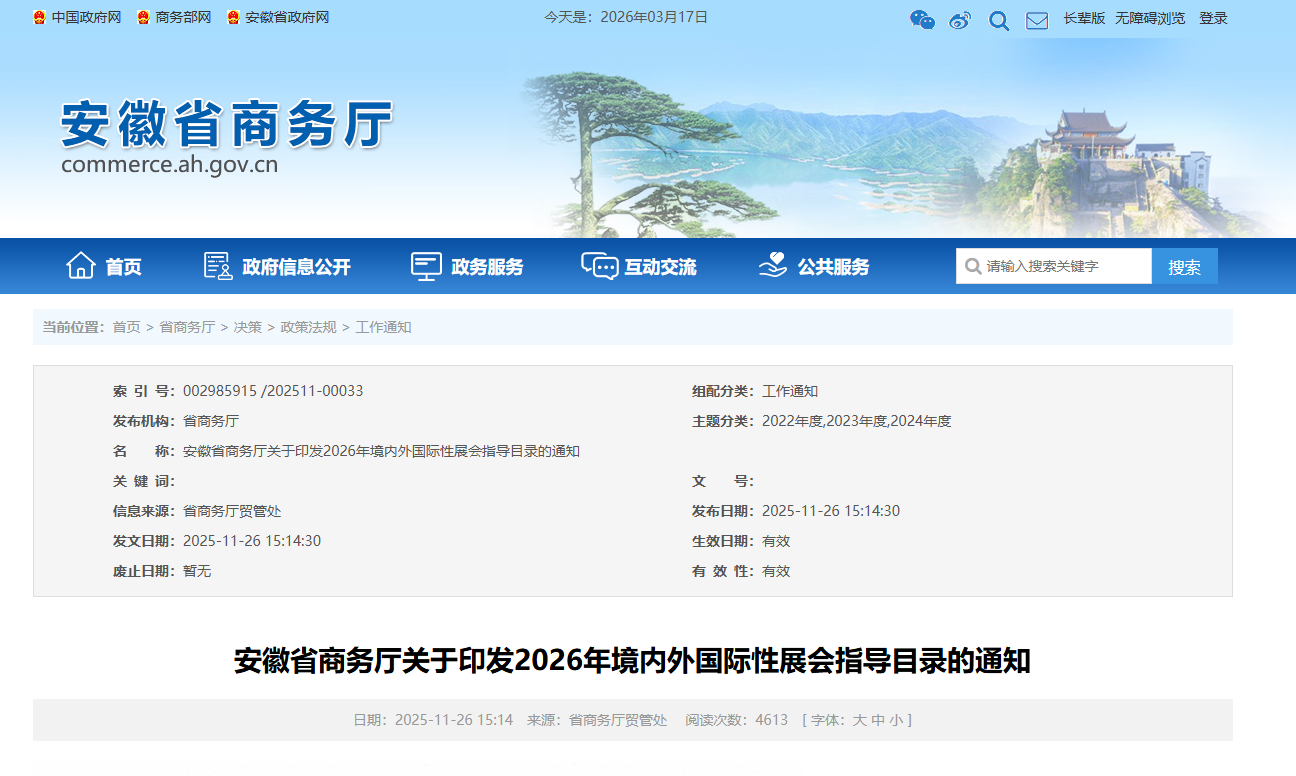Open the 政务服务 navigation menu

[x=487, y=267]
